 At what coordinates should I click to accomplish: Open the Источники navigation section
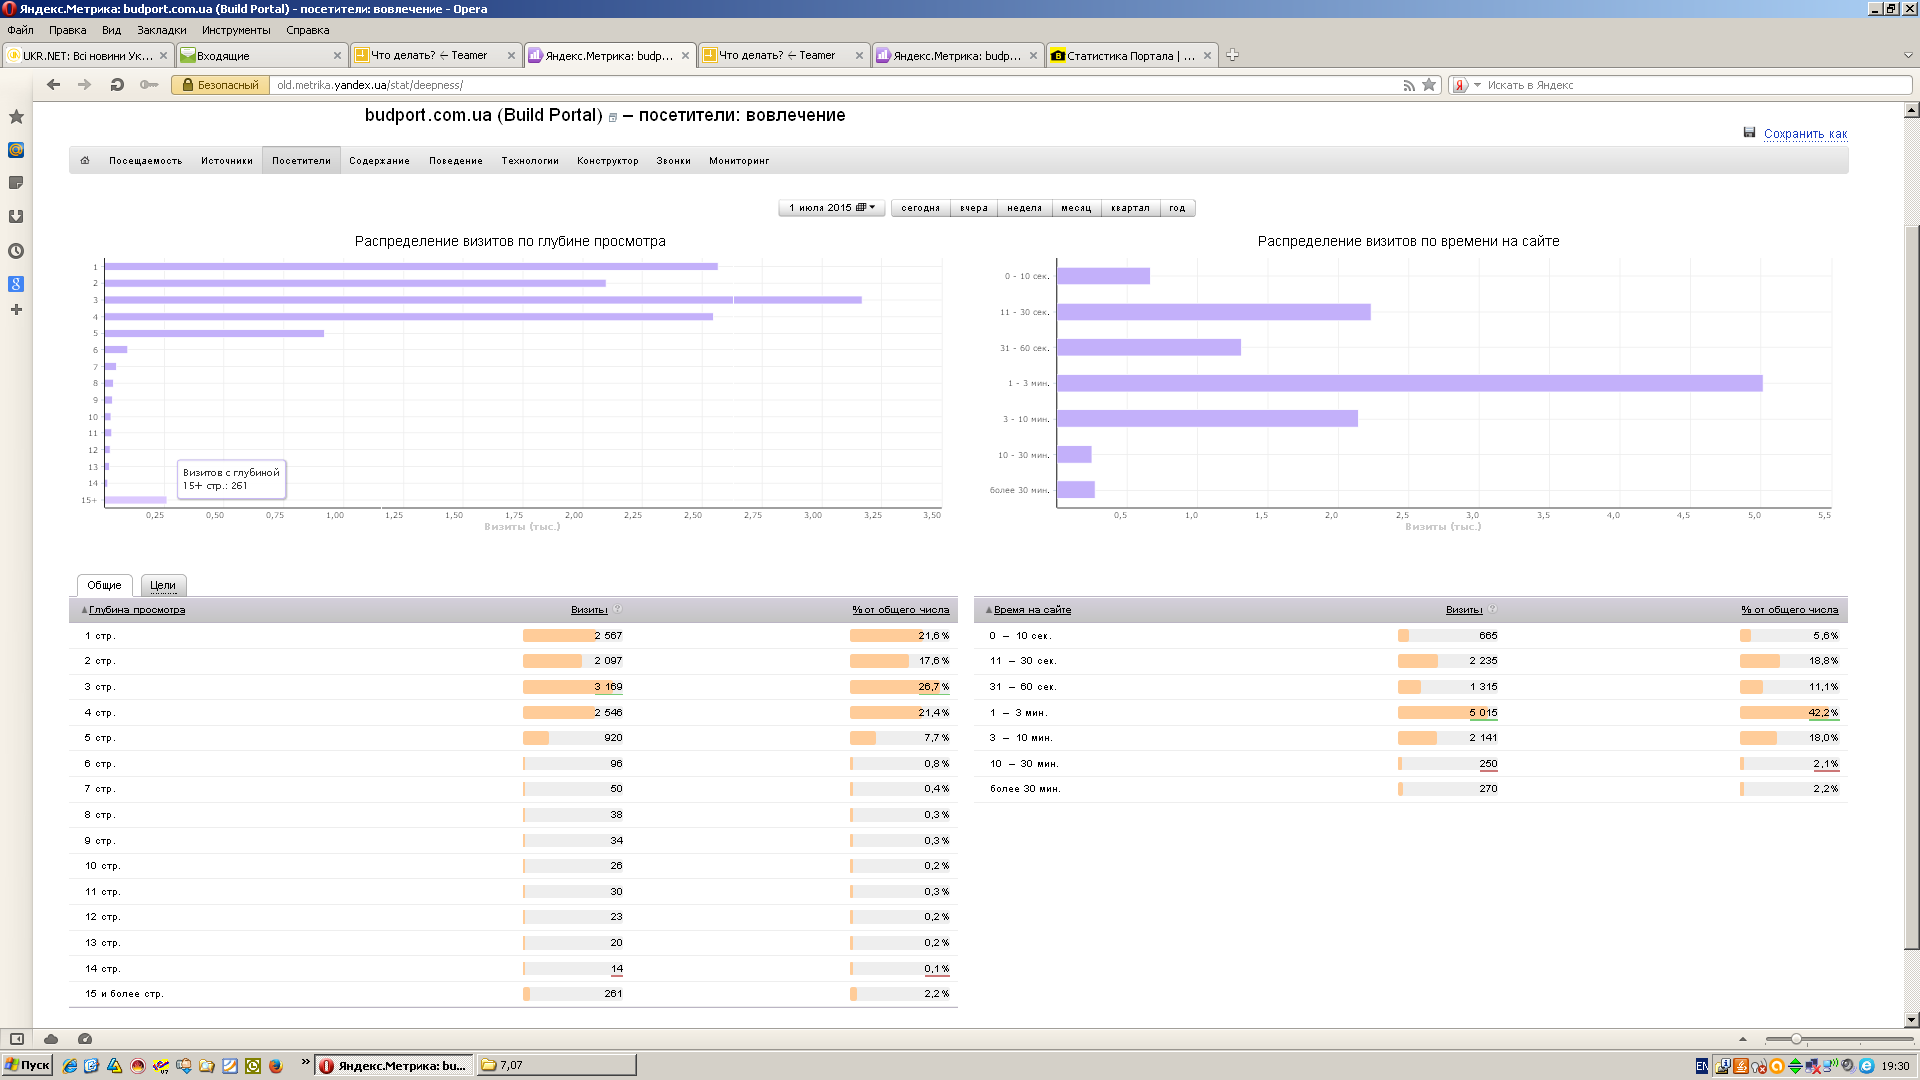[227, 161]
